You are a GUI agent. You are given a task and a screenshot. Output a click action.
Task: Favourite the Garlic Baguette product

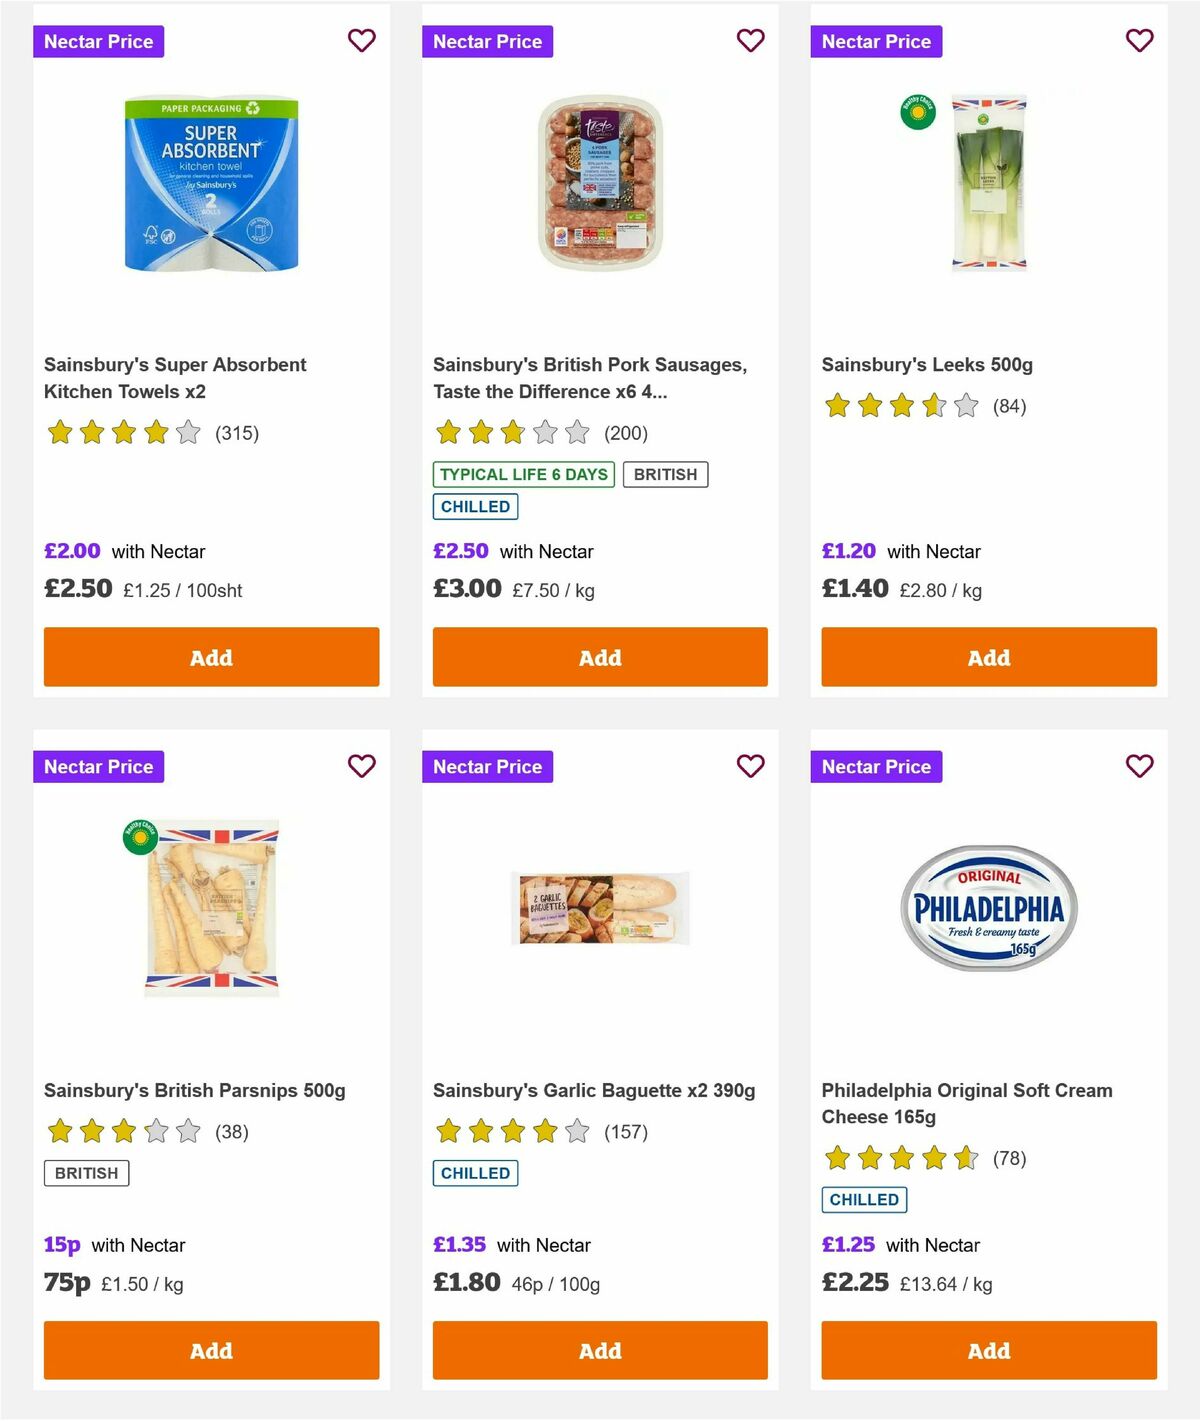click(750, 766)
